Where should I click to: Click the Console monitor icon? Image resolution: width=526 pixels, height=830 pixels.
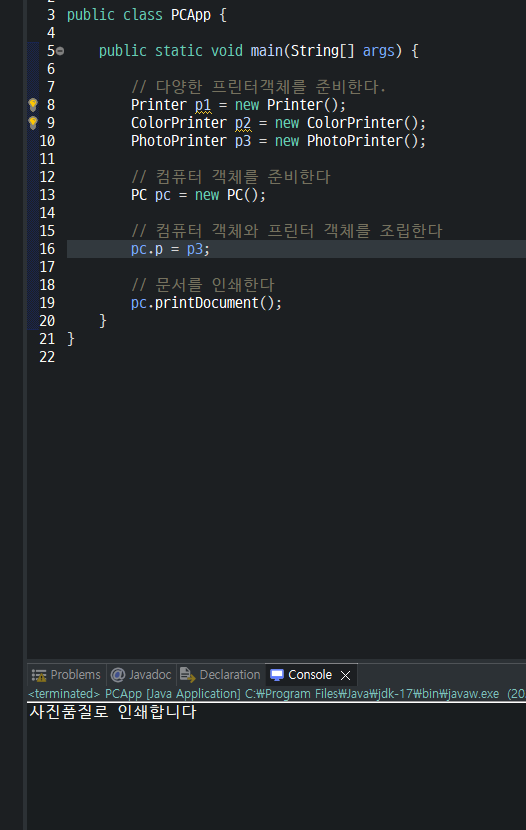coord(277,675)
